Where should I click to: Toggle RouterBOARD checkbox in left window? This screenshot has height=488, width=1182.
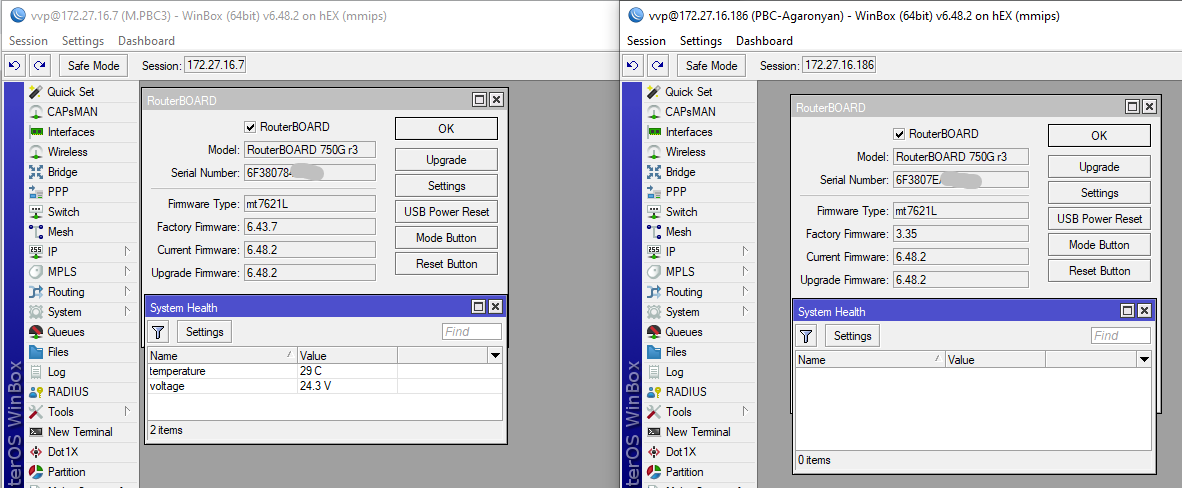pos(250,127)
